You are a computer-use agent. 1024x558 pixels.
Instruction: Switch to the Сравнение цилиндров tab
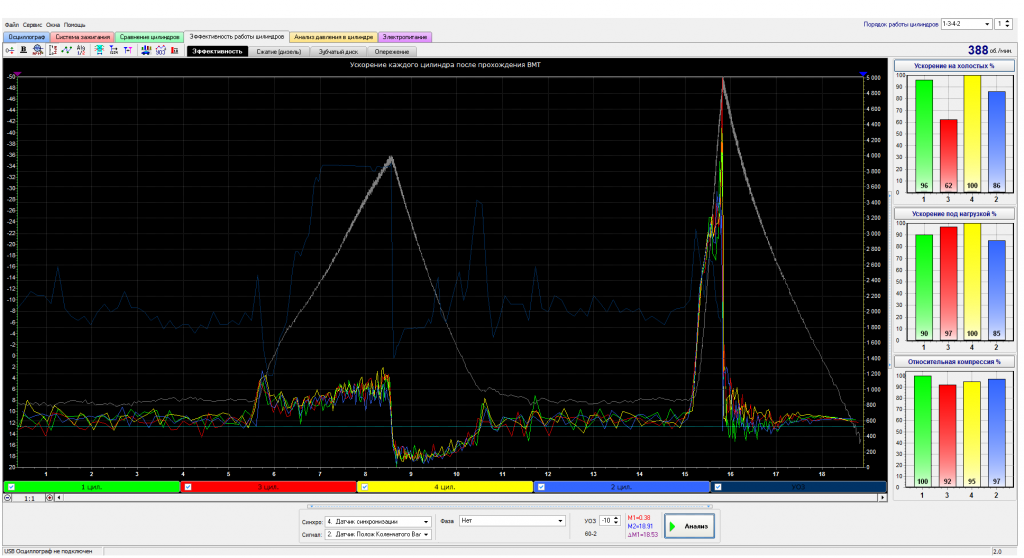point(149,37)
